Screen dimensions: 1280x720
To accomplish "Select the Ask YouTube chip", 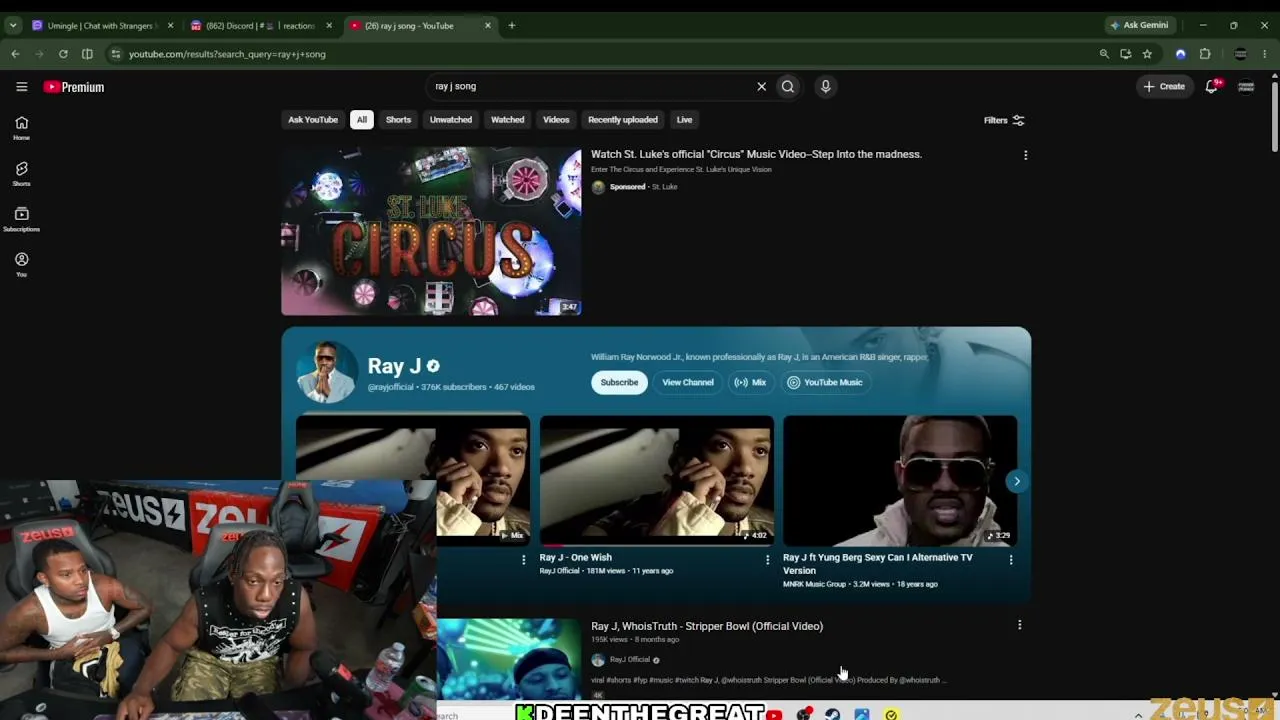I will coord(313,120).
